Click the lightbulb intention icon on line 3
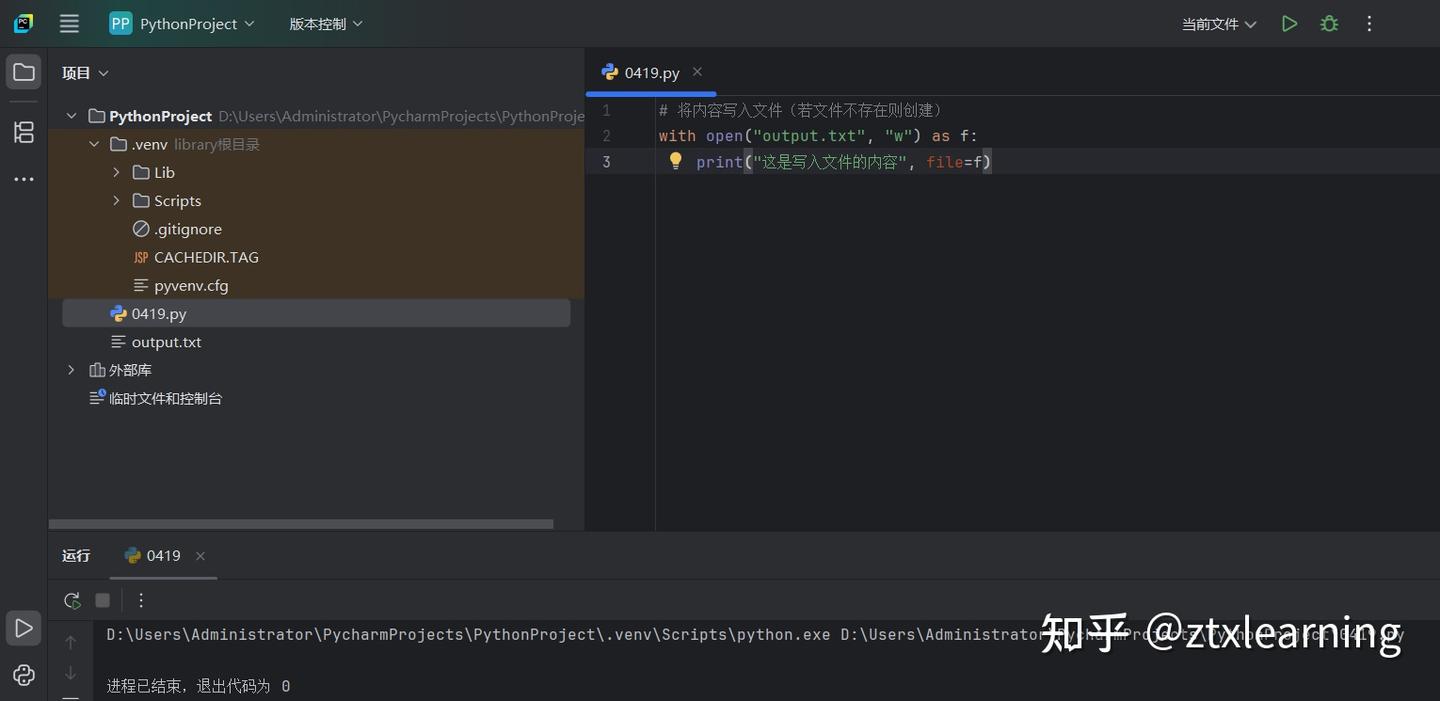Viewport: 1440px width, 701px height. click(675, 160)
